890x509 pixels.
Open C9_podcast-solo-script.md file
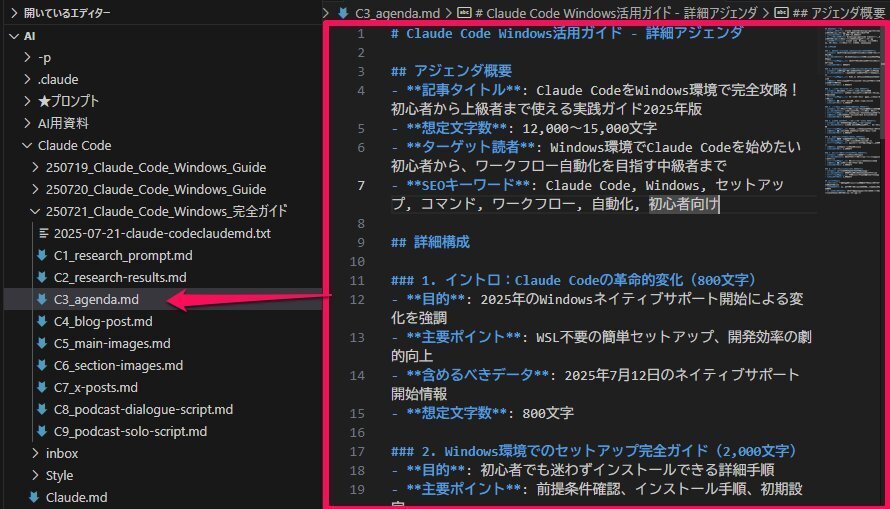[x=130, y=432]
